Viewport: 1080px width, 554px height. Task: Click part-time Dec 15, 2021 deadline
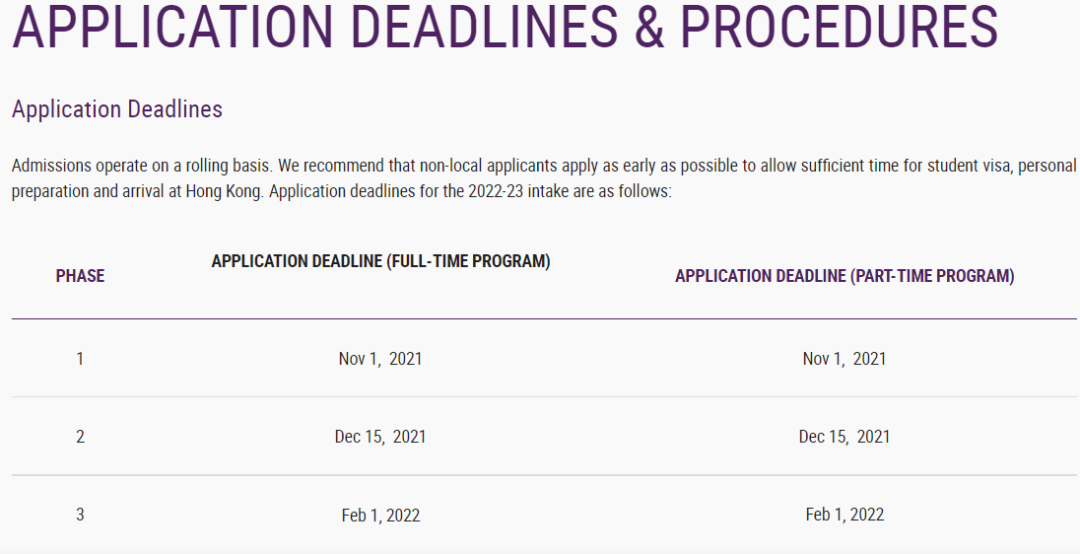pos(844,436)
